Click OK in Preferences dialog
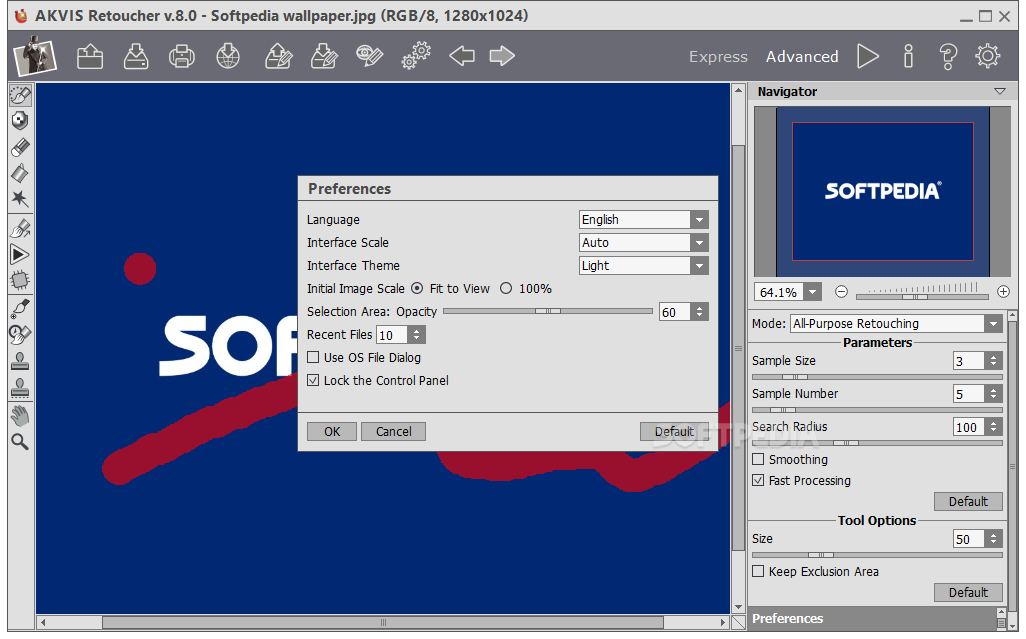1026x639 pixels. click(x=332, y=431)
